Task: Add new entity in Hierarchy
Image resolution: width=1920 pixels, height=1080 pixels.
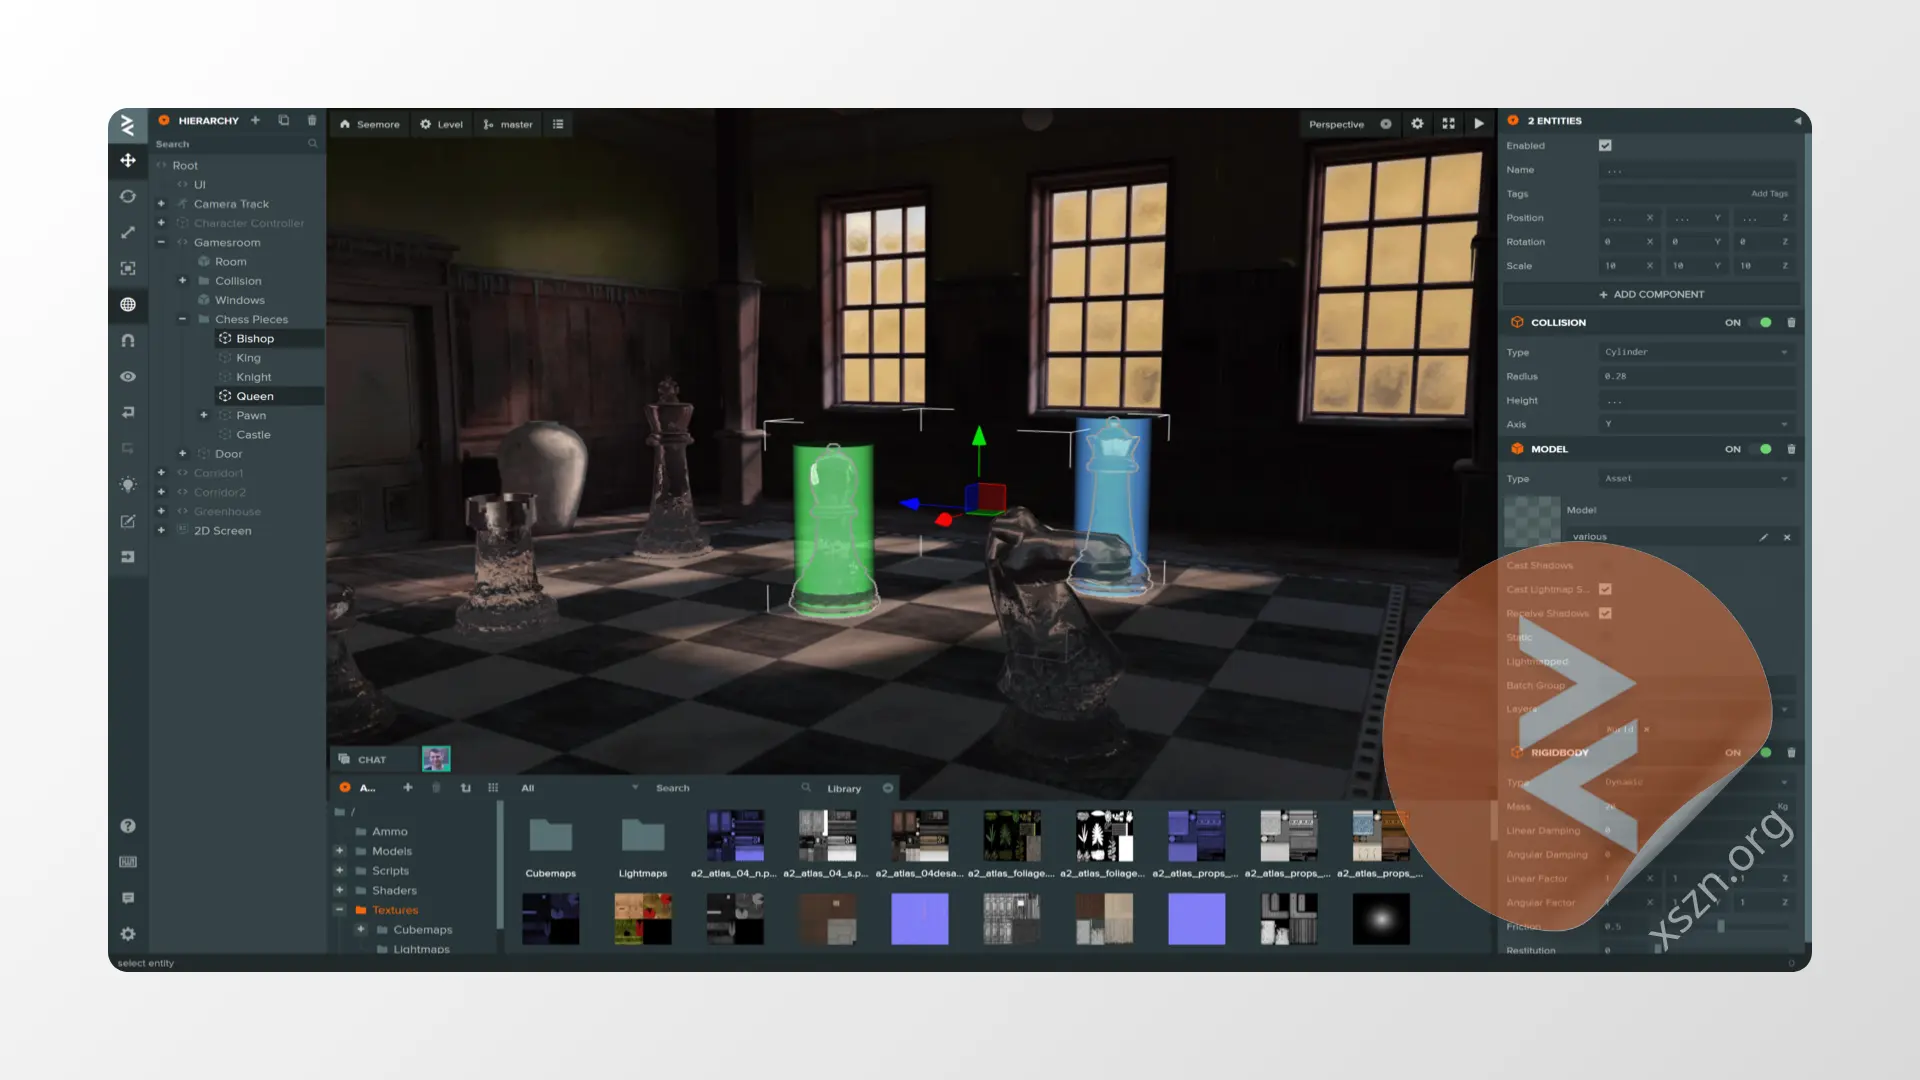Action: coord(255,120)
